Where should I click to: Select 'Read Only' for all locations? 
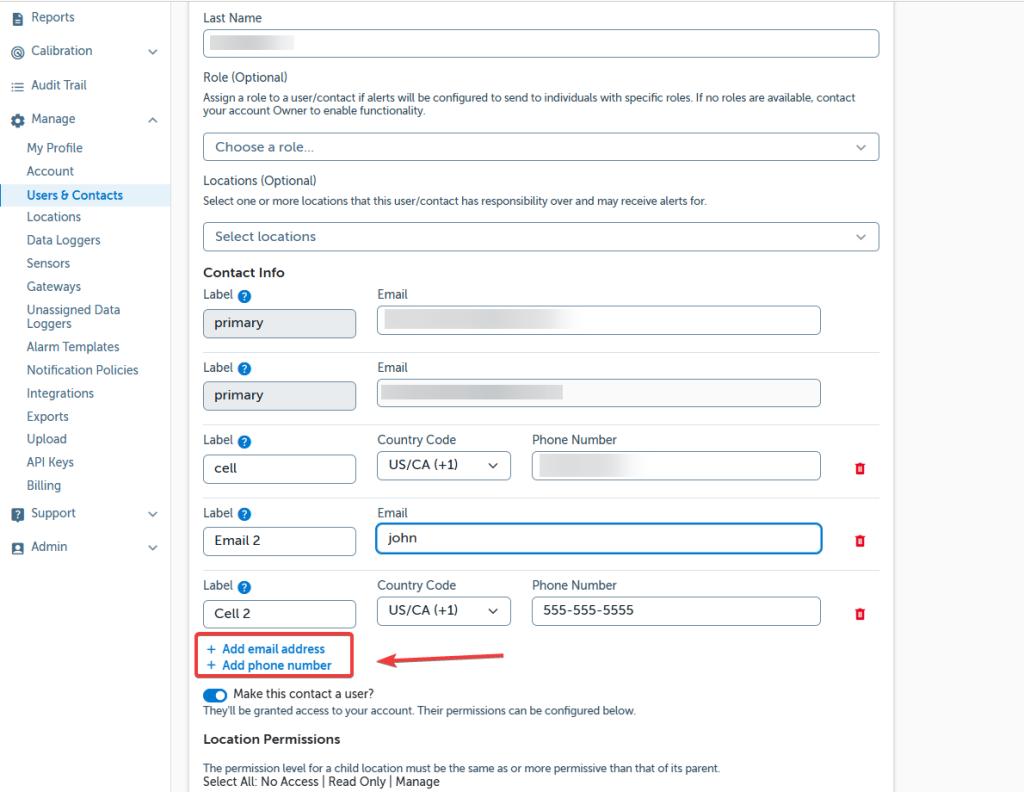point(357,782)
